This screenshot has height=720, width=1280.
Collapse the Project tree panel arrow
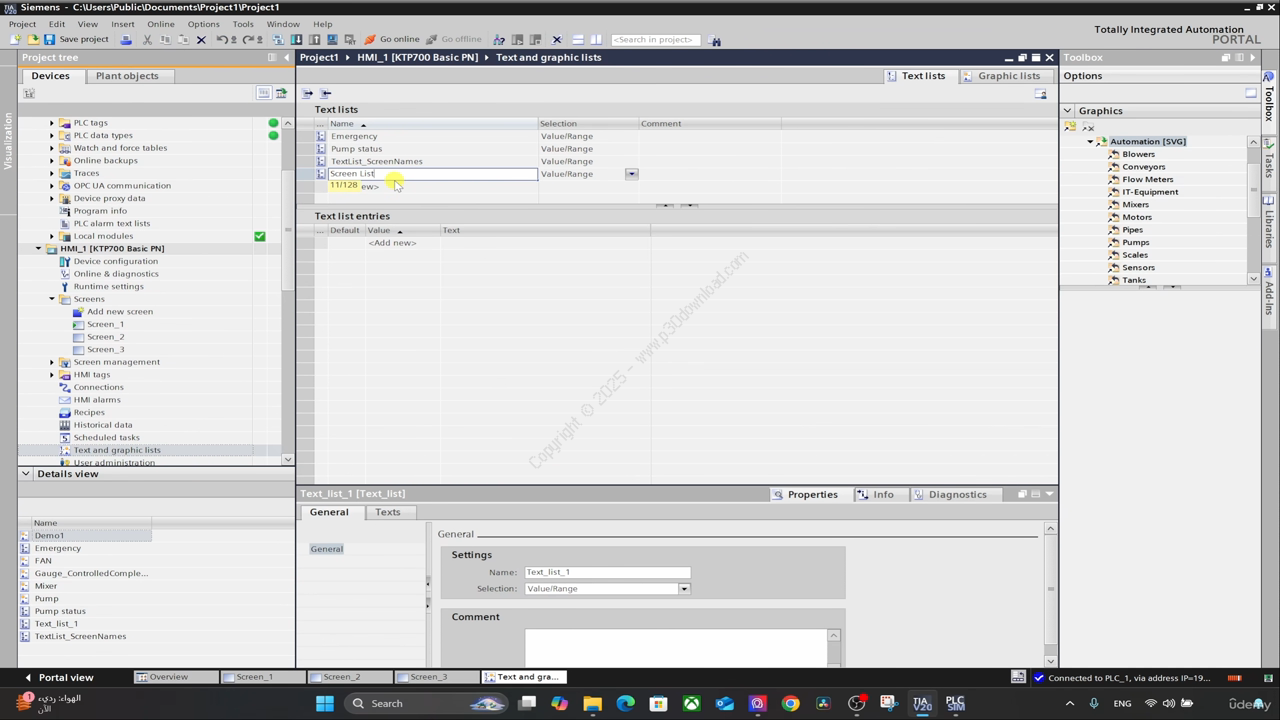pyautogui.click(x=287, y=57)
